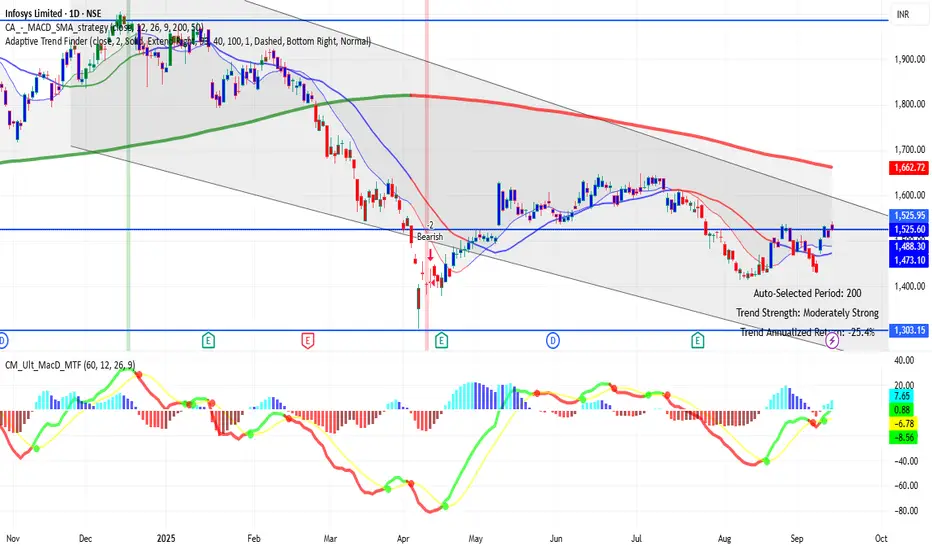The height and width of the screenshot is (550, 932).
Task: Click the 1,488.30 price label
Action: click(x=909, y=246)
